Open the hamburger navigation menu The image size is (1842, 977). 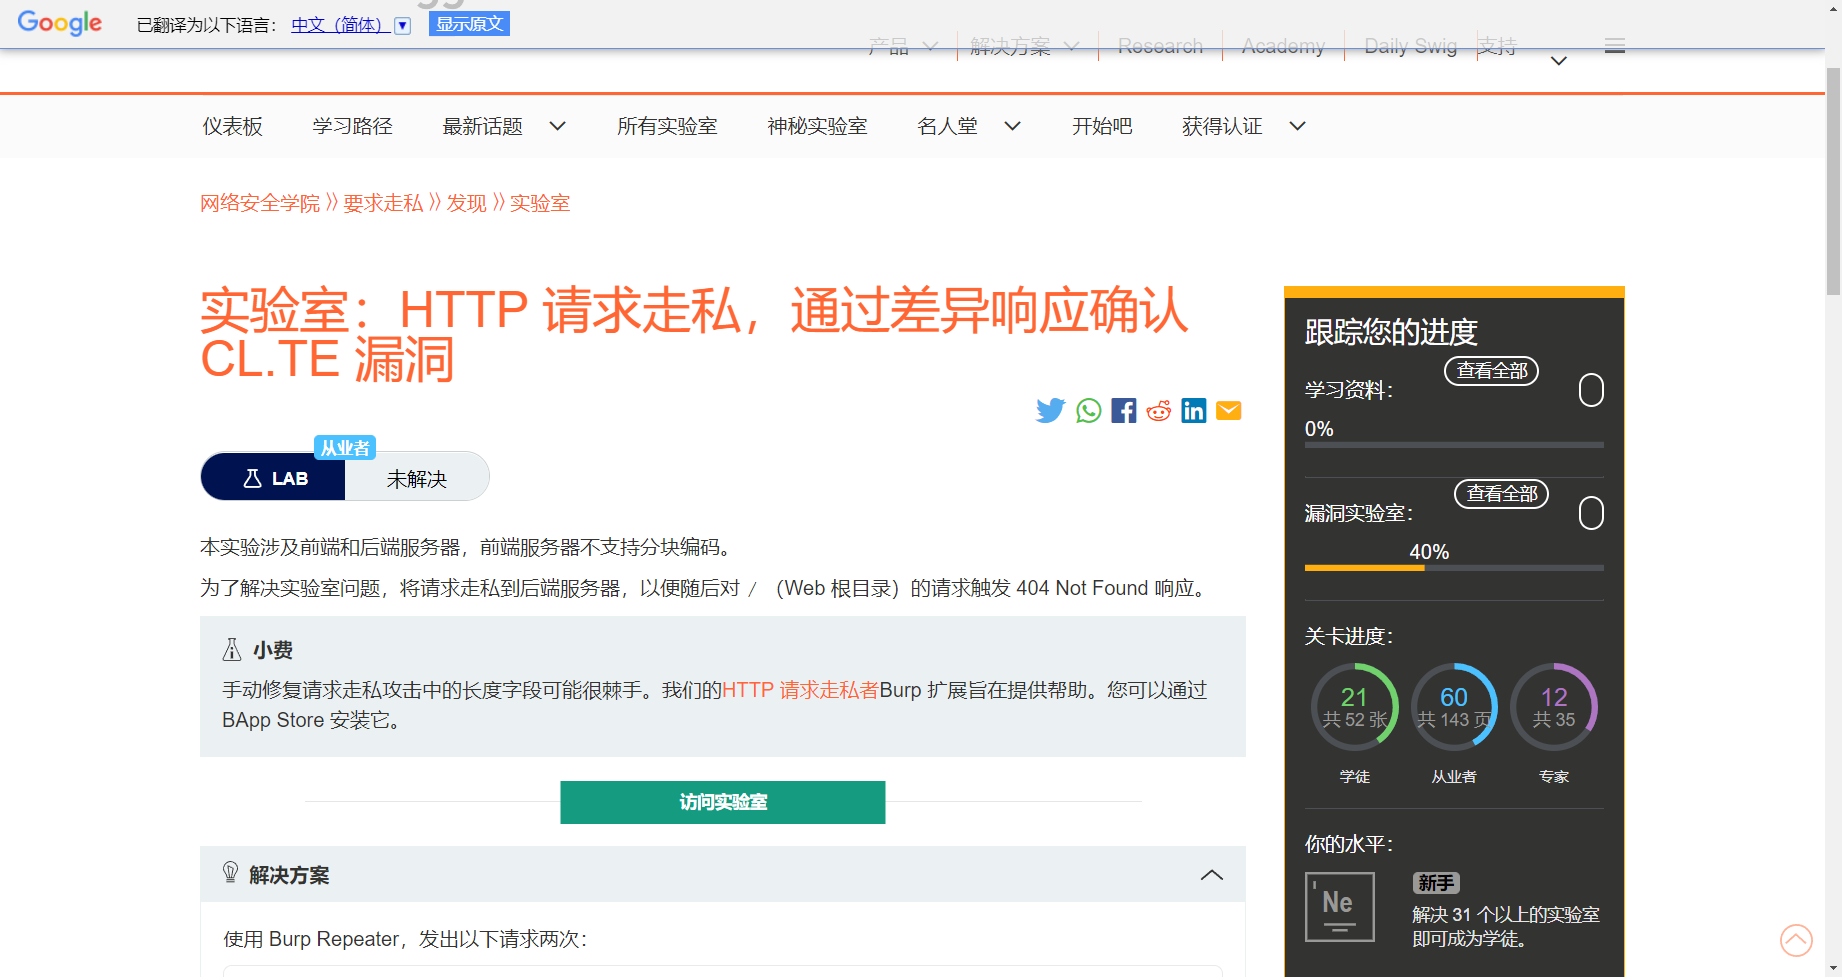[1613, 45]
